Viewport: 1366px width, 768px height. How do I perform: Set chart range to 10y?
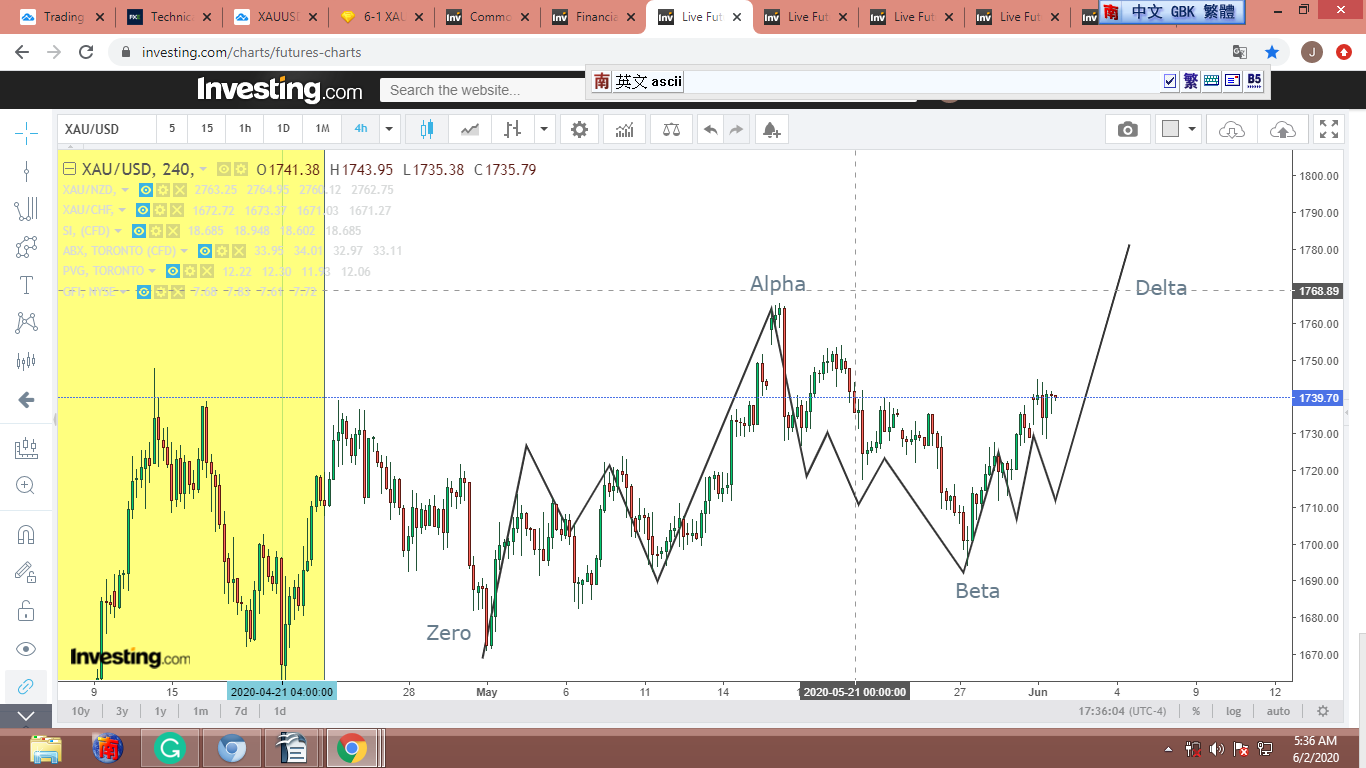pos(81,711)
